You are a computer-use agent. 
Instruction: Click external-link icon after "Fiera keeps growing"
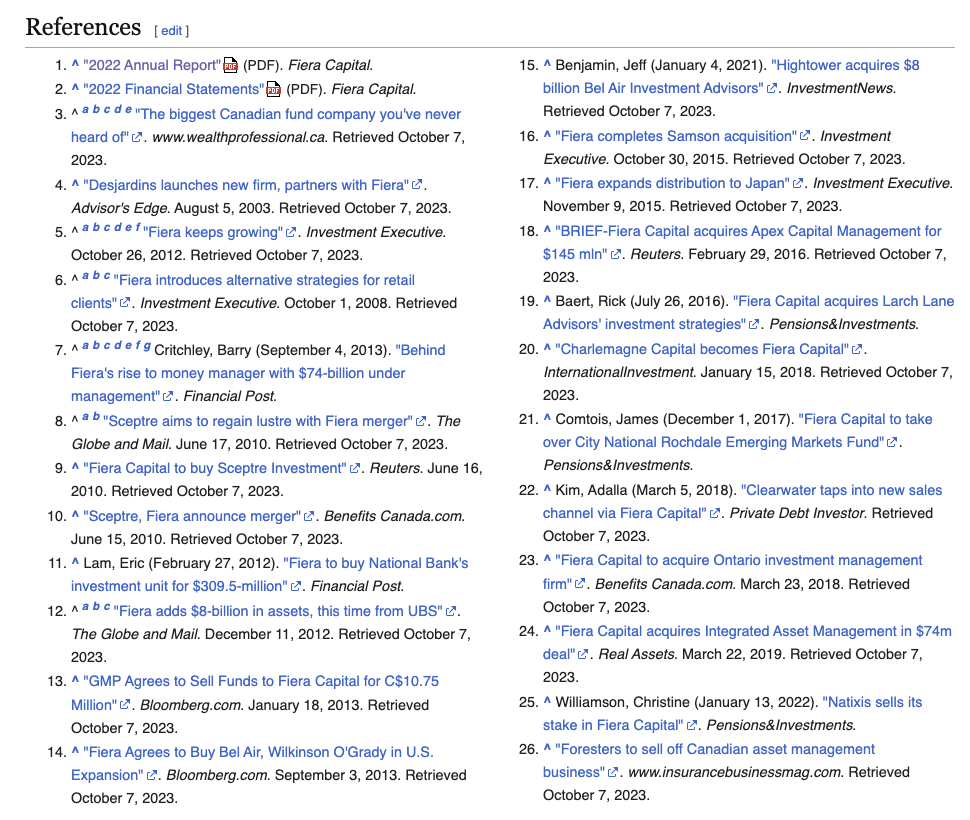click(291, 233)
